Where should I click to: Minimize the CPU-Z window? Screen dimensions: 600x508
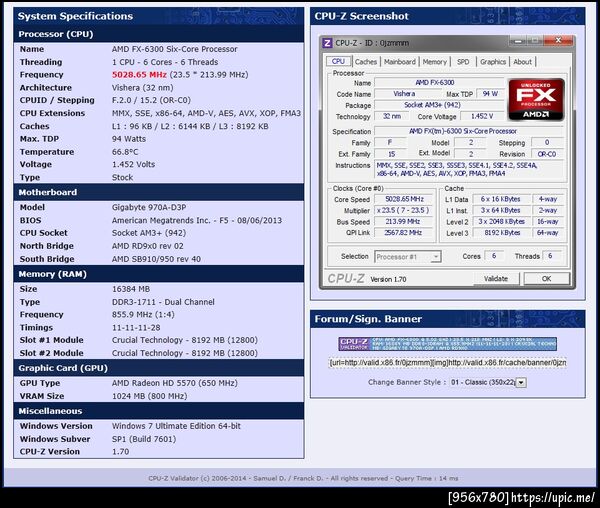[518, 40]
